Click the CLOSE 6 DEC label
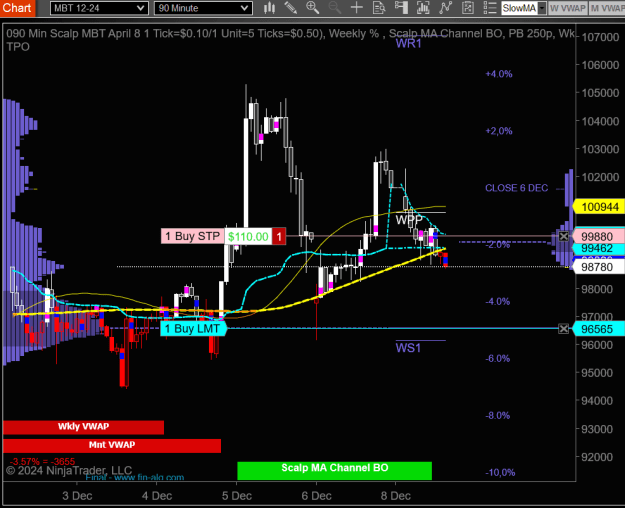Screen dimensions: 625x508 click(x=516, y=188)
